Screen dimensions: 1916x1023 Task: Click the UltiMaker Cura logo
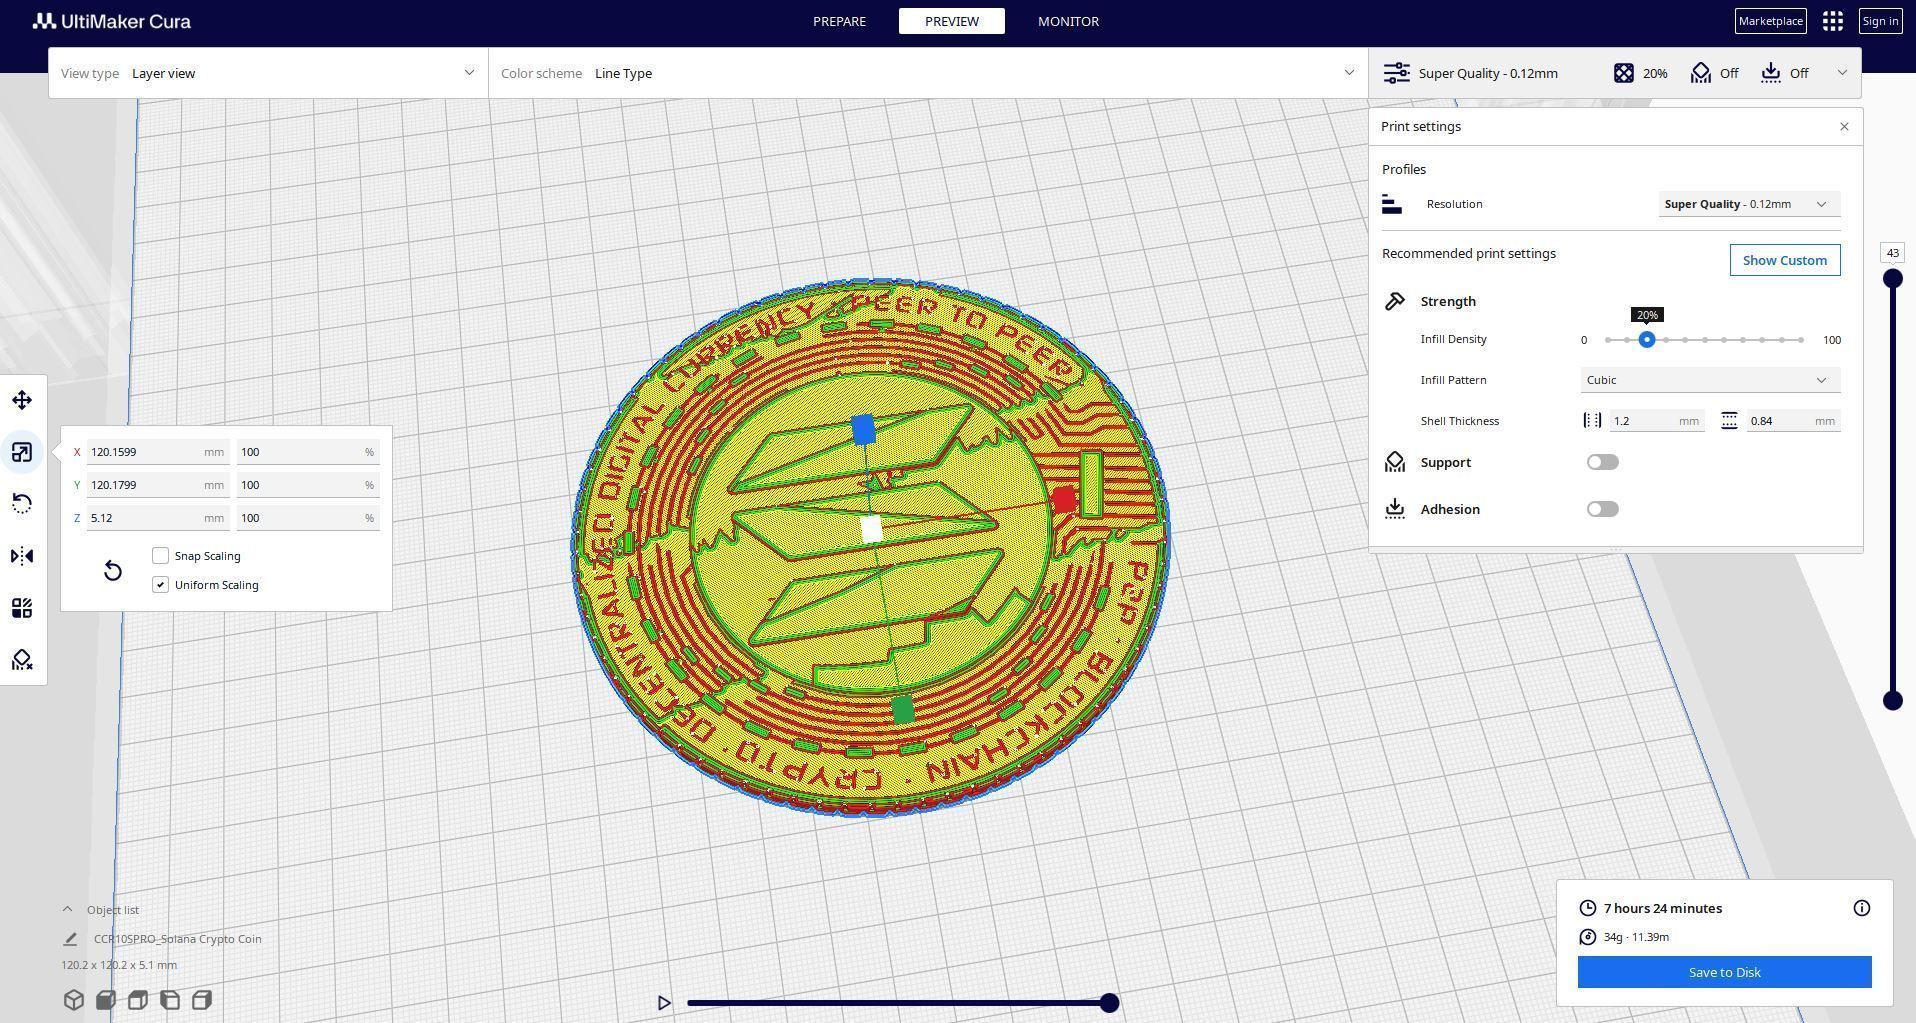[112, 21]
